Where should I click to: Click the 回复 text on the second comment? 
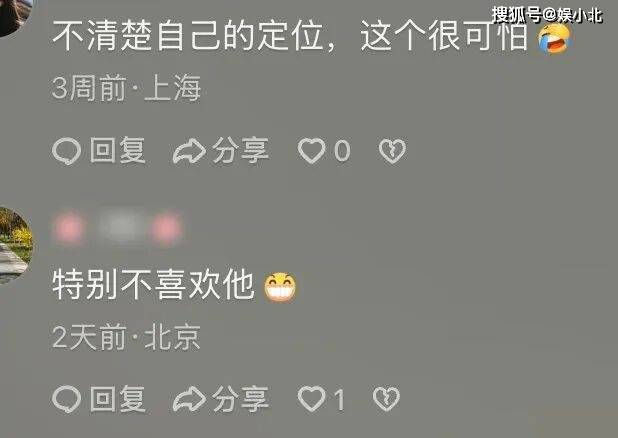118,399
